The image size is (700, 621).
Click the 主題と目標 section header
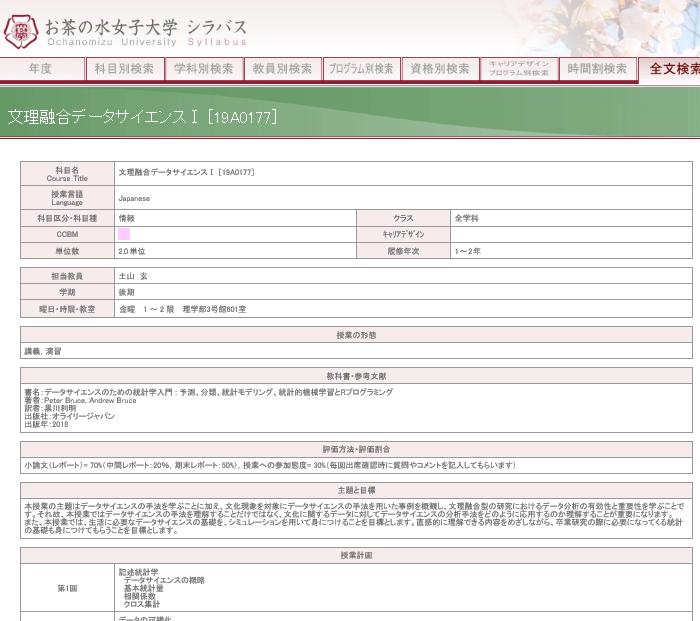point(356,491)
